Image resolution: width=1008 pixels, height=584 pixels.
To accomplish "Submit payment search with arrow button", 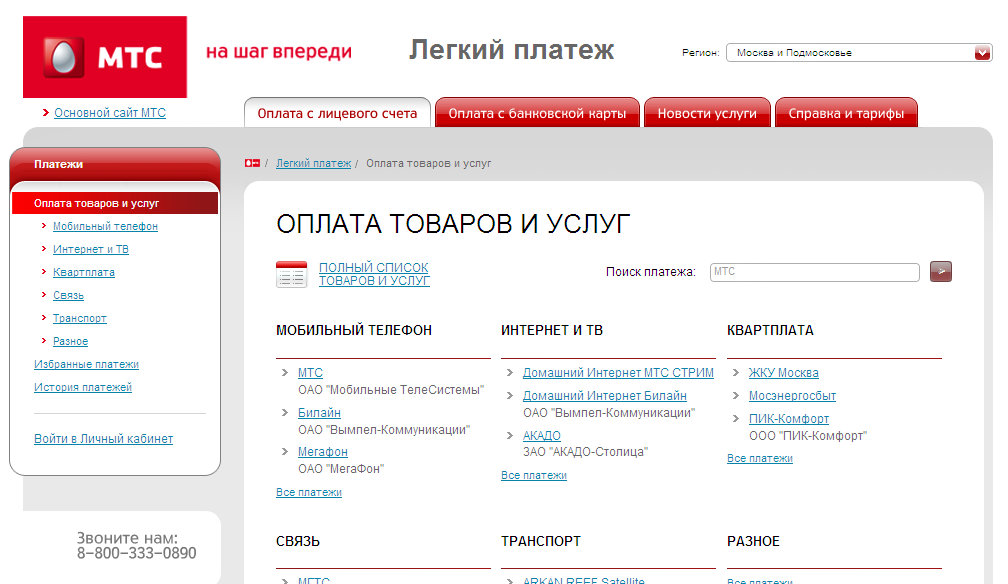I will (x=940, y=271).
